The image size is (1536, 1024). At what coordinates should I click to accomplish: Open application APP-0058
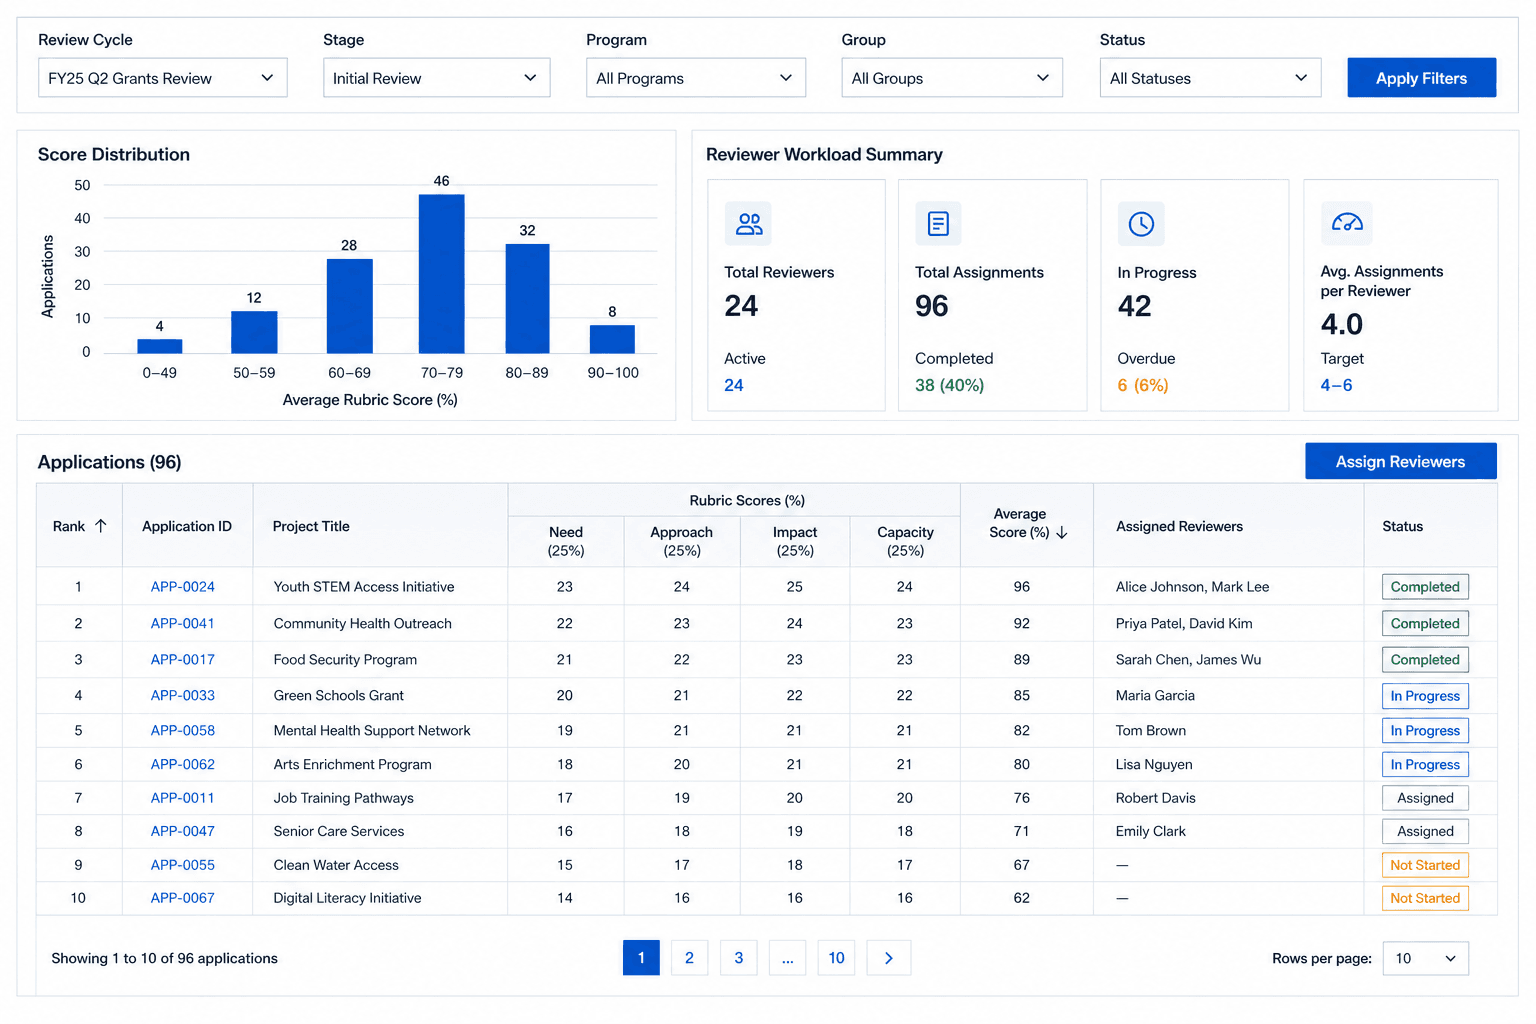point(183,730)
